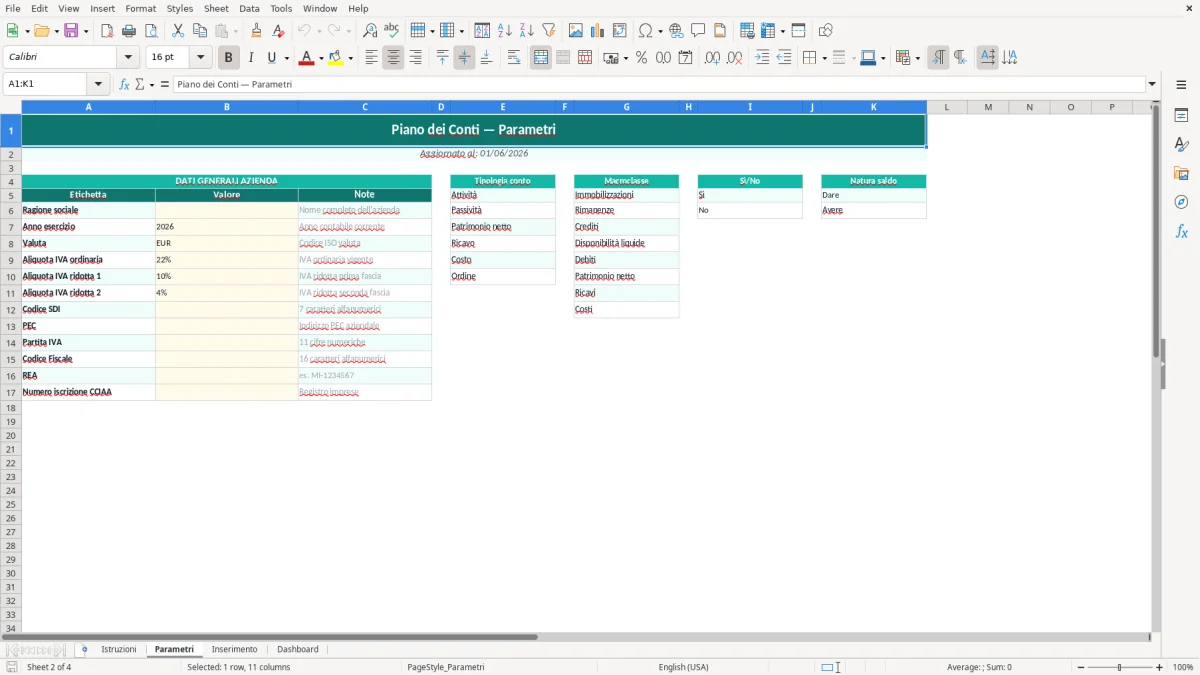Open the Tools menu

click(x=281, y=8)
